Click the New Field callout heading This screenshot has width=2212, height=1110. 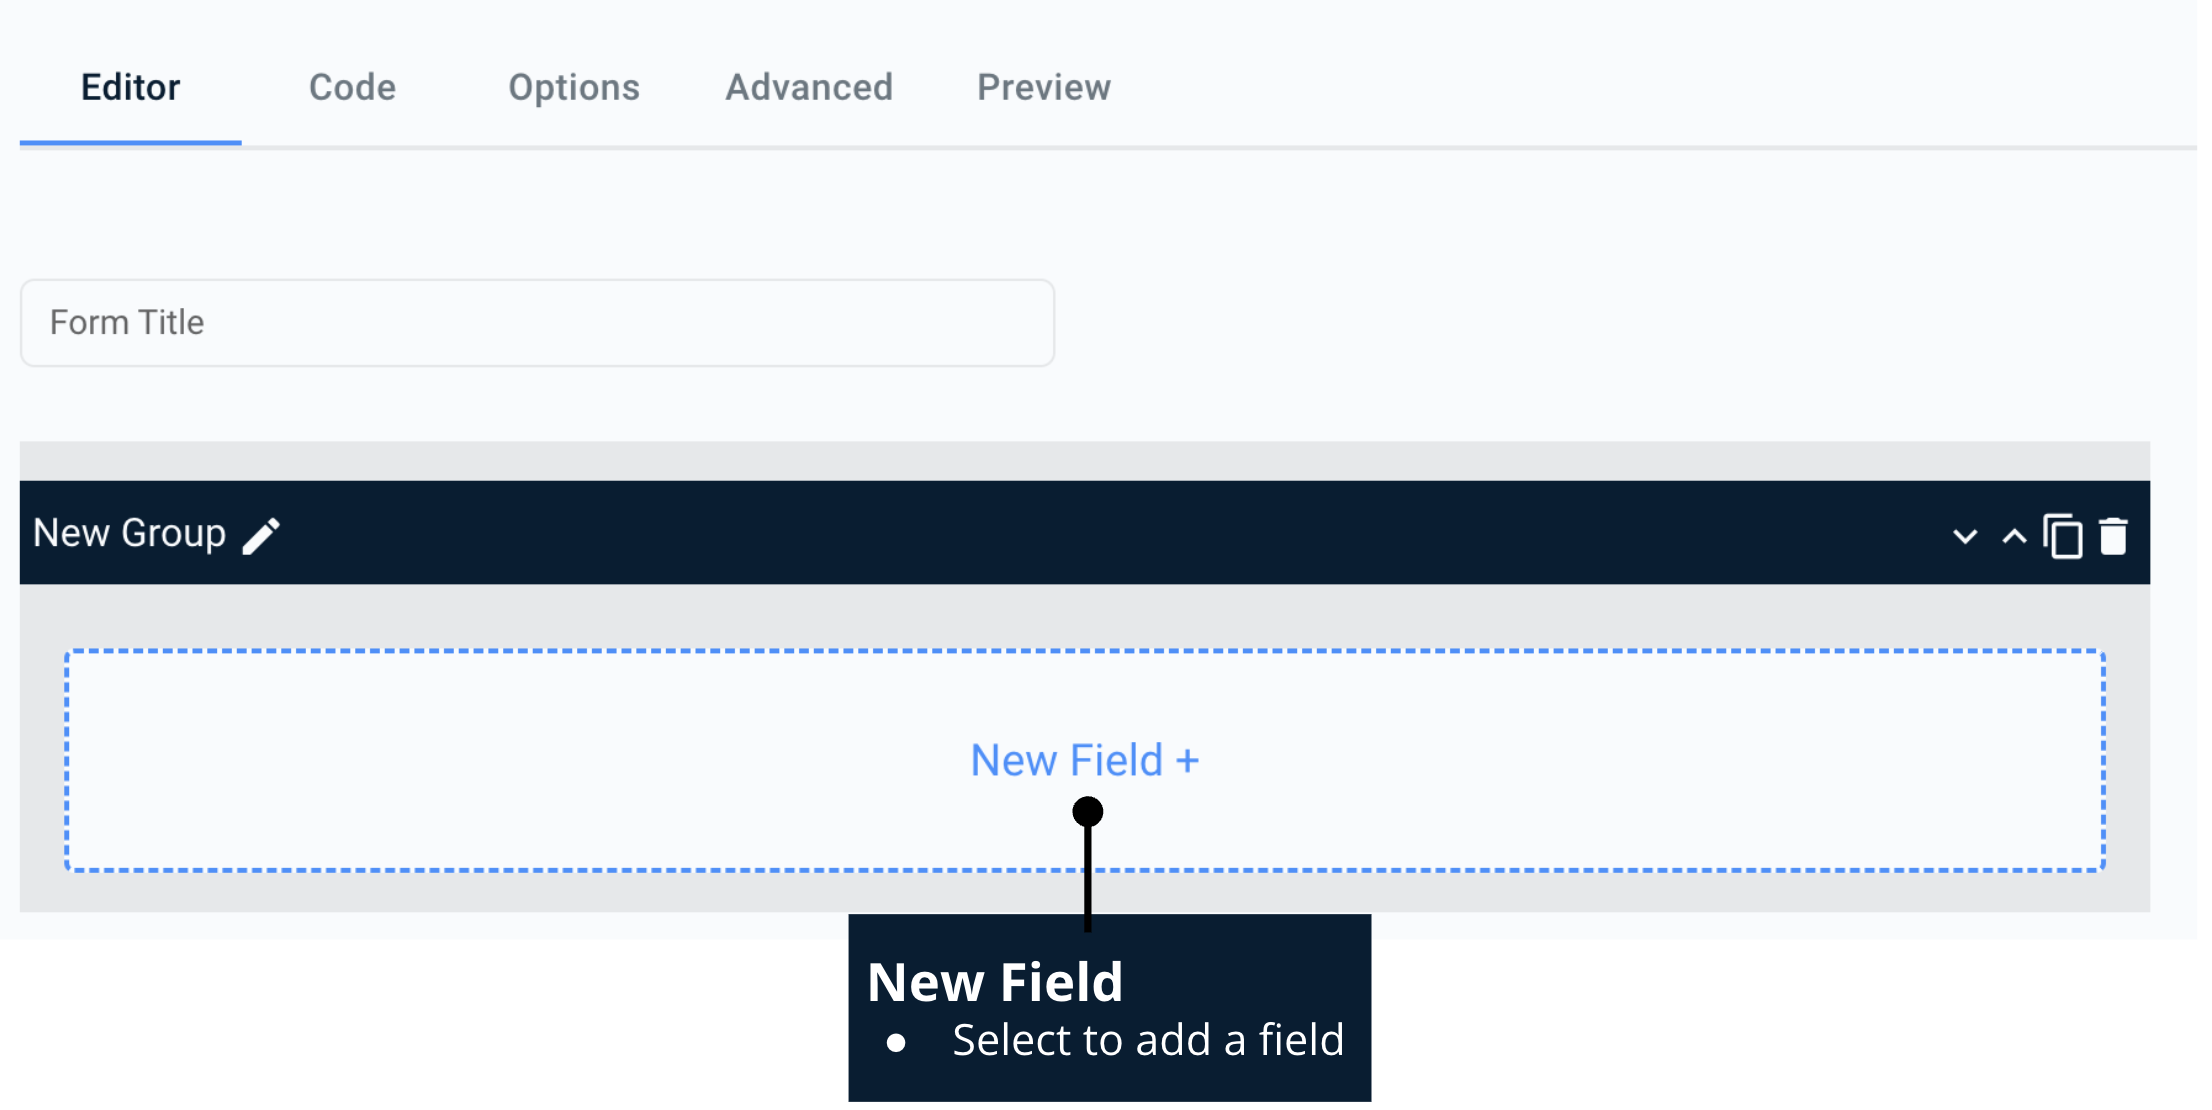pyautogui.click(x=995, y=982)
